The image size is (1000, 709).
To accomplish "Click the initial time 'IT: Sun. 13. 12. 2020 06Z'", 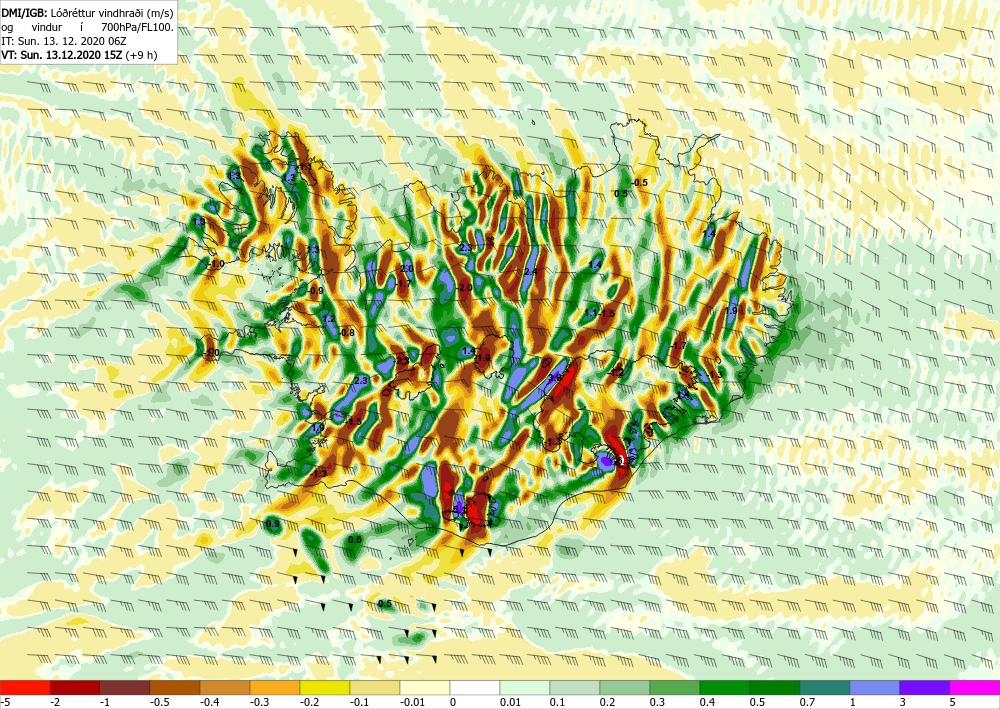I will 64,41.
